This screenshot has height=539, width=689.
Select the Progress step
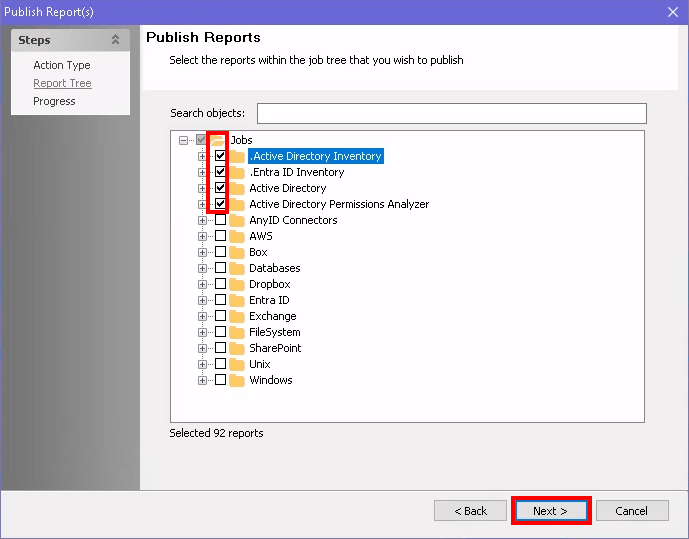pos(54,101)
